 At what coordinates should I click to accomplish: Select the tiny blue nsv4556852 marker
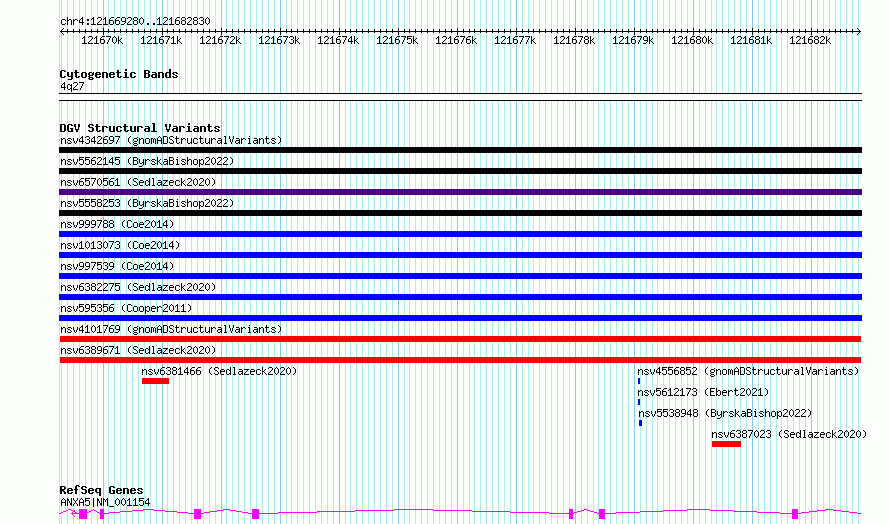click(639, 382)
